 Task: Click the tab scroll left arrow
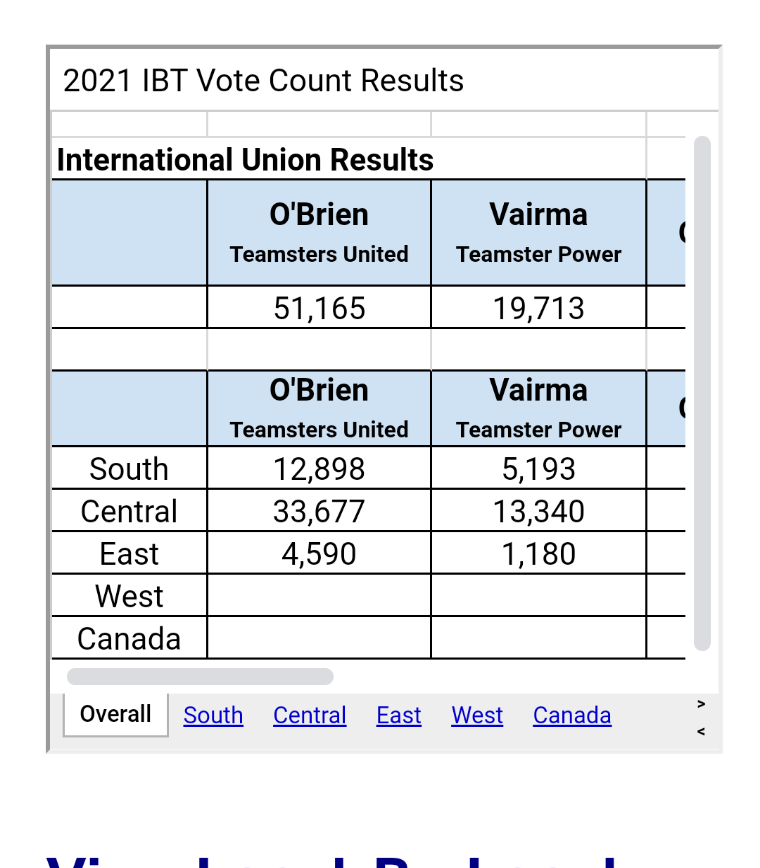pyautogui.click(x=701, y=731)
